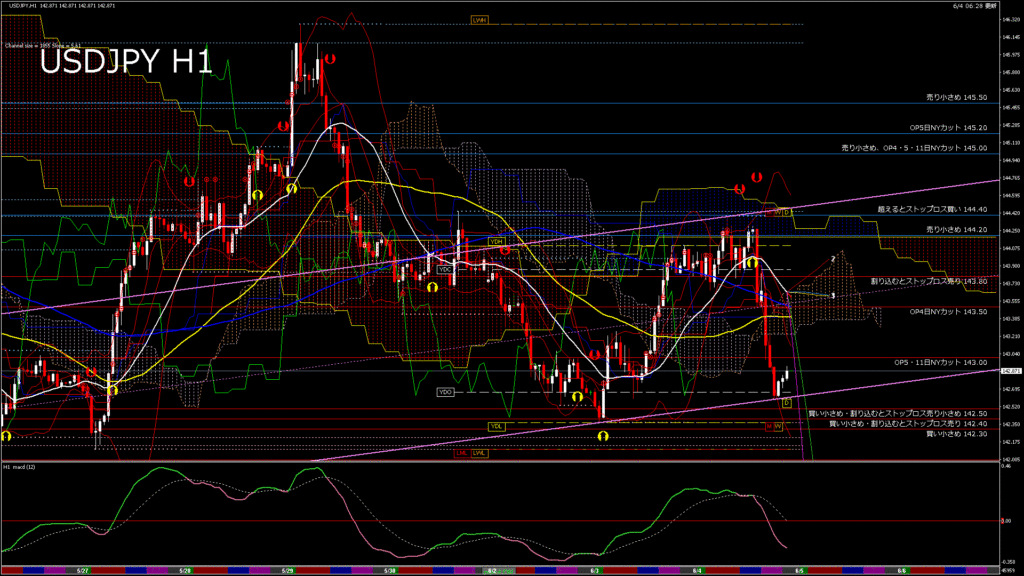Click the red down-arrow signal at the 5/29 peak
This screenshot has width=1024, height=576.
coord(330,59)
